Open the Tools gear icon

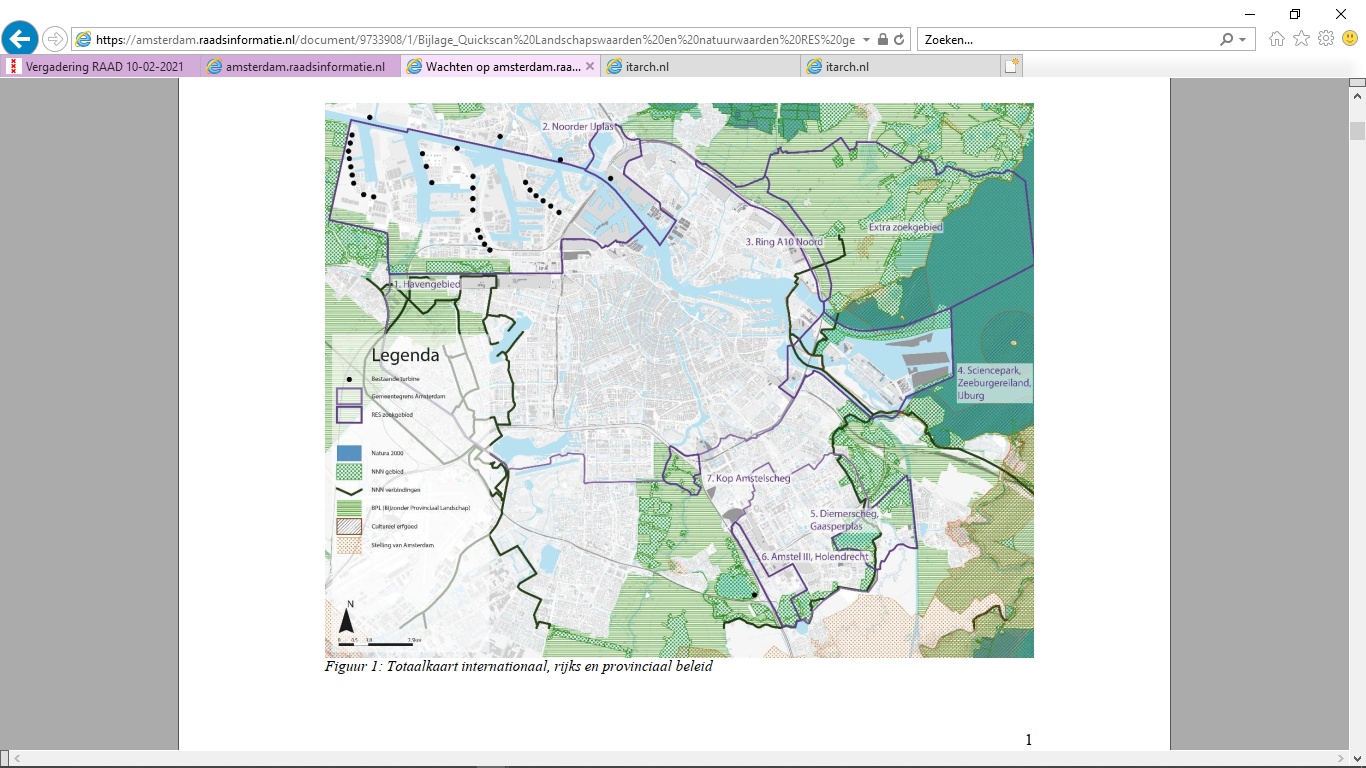pos(1326,39)
